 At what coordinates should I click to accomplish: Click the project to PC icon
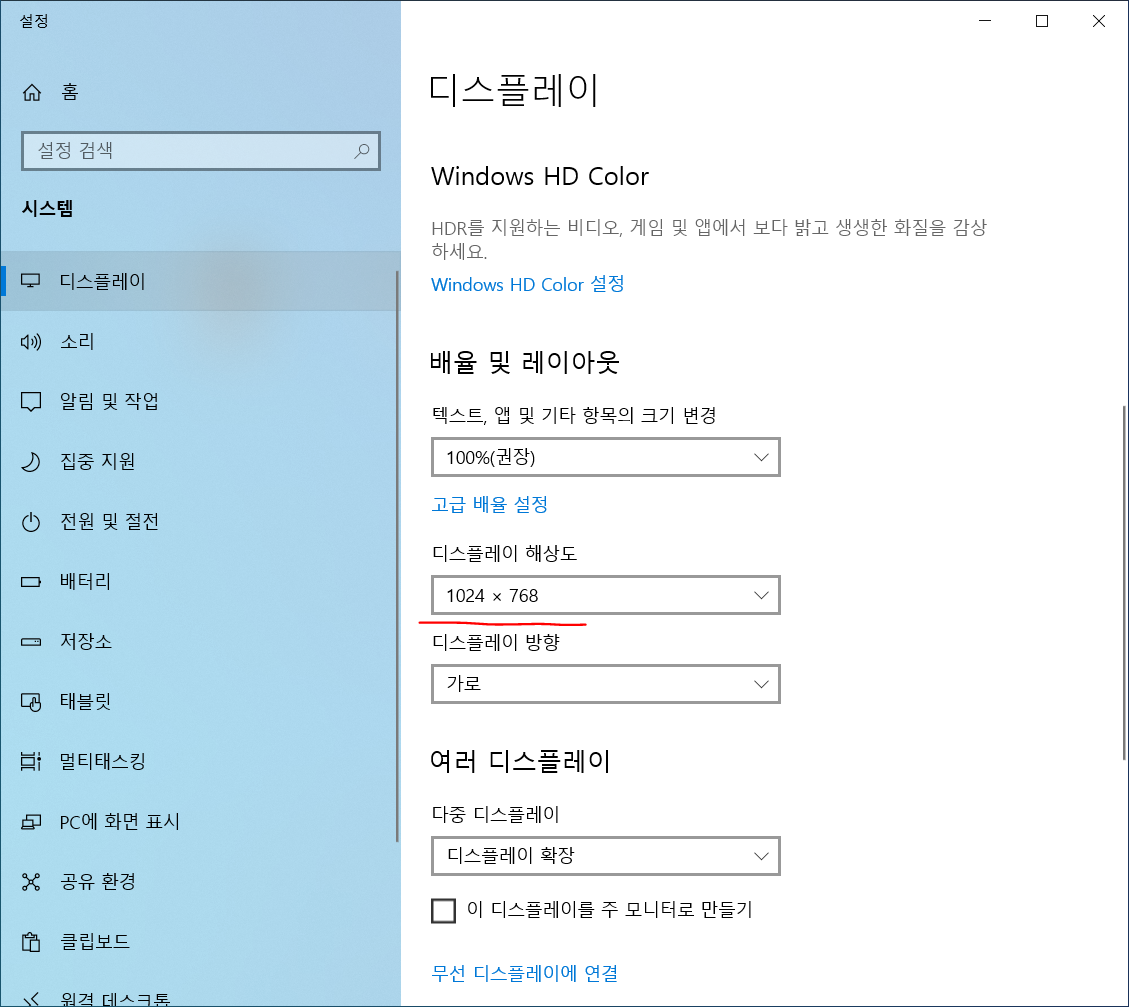coord(30,821)
